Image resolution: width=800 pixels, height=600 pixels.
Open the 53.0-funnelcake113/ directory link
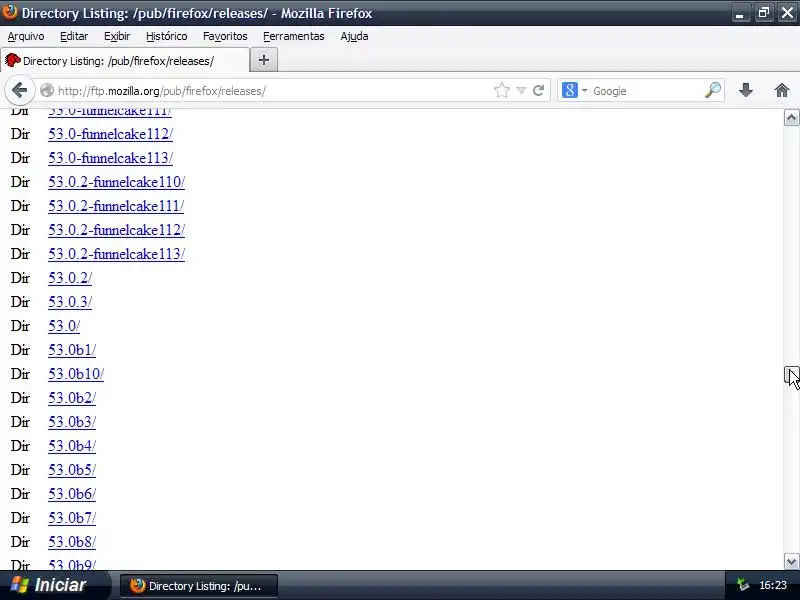point(110,158)
